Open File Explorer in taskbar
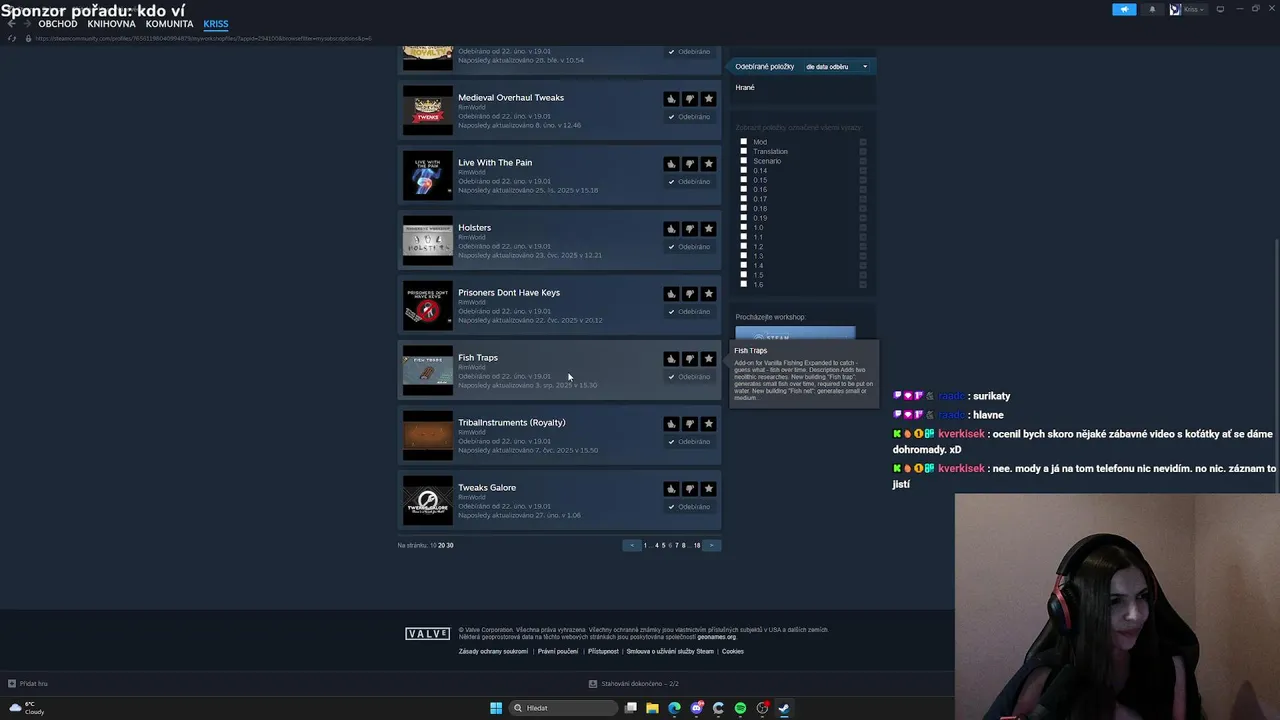 pos(652,708)
